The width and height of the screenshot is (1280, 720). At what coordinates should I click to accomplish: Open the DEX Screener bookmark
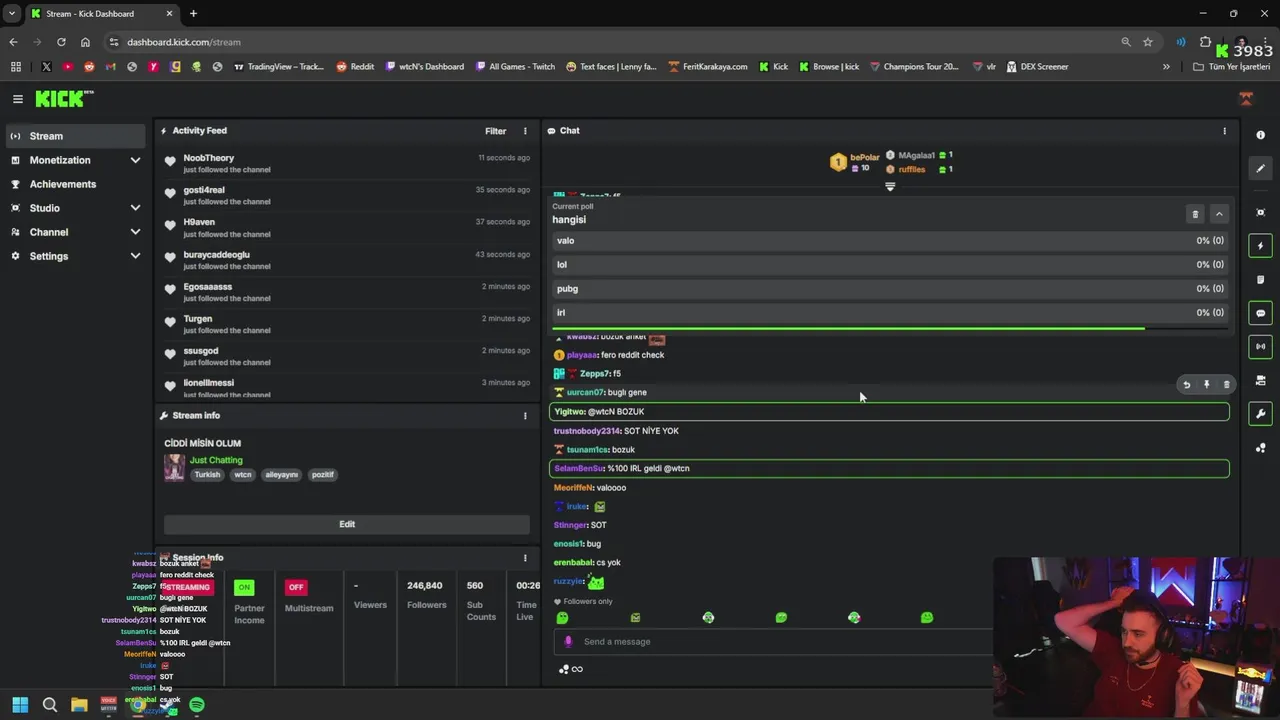coord(1038,67)
